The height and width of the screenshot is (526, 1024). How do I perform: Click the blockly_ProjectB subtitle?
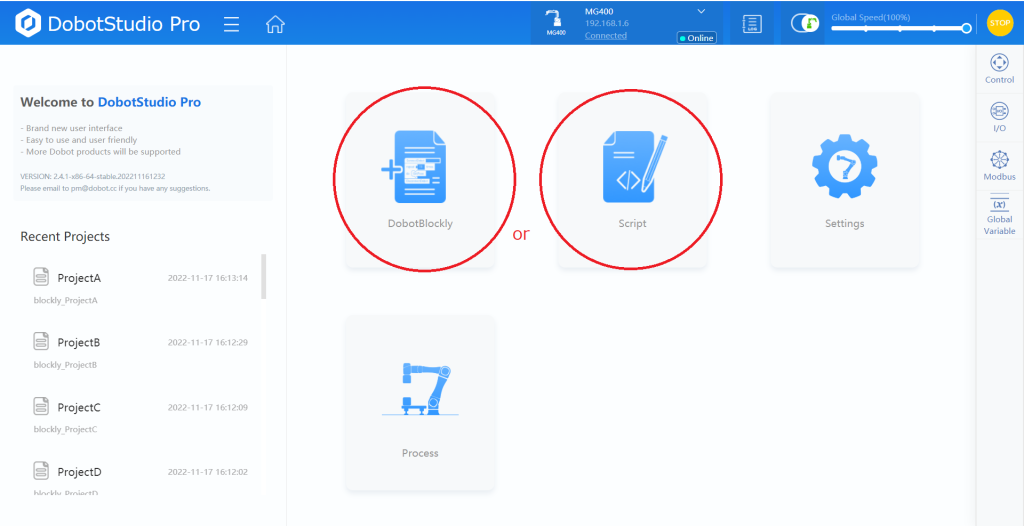pyautogui.click(x=65, y=365)
